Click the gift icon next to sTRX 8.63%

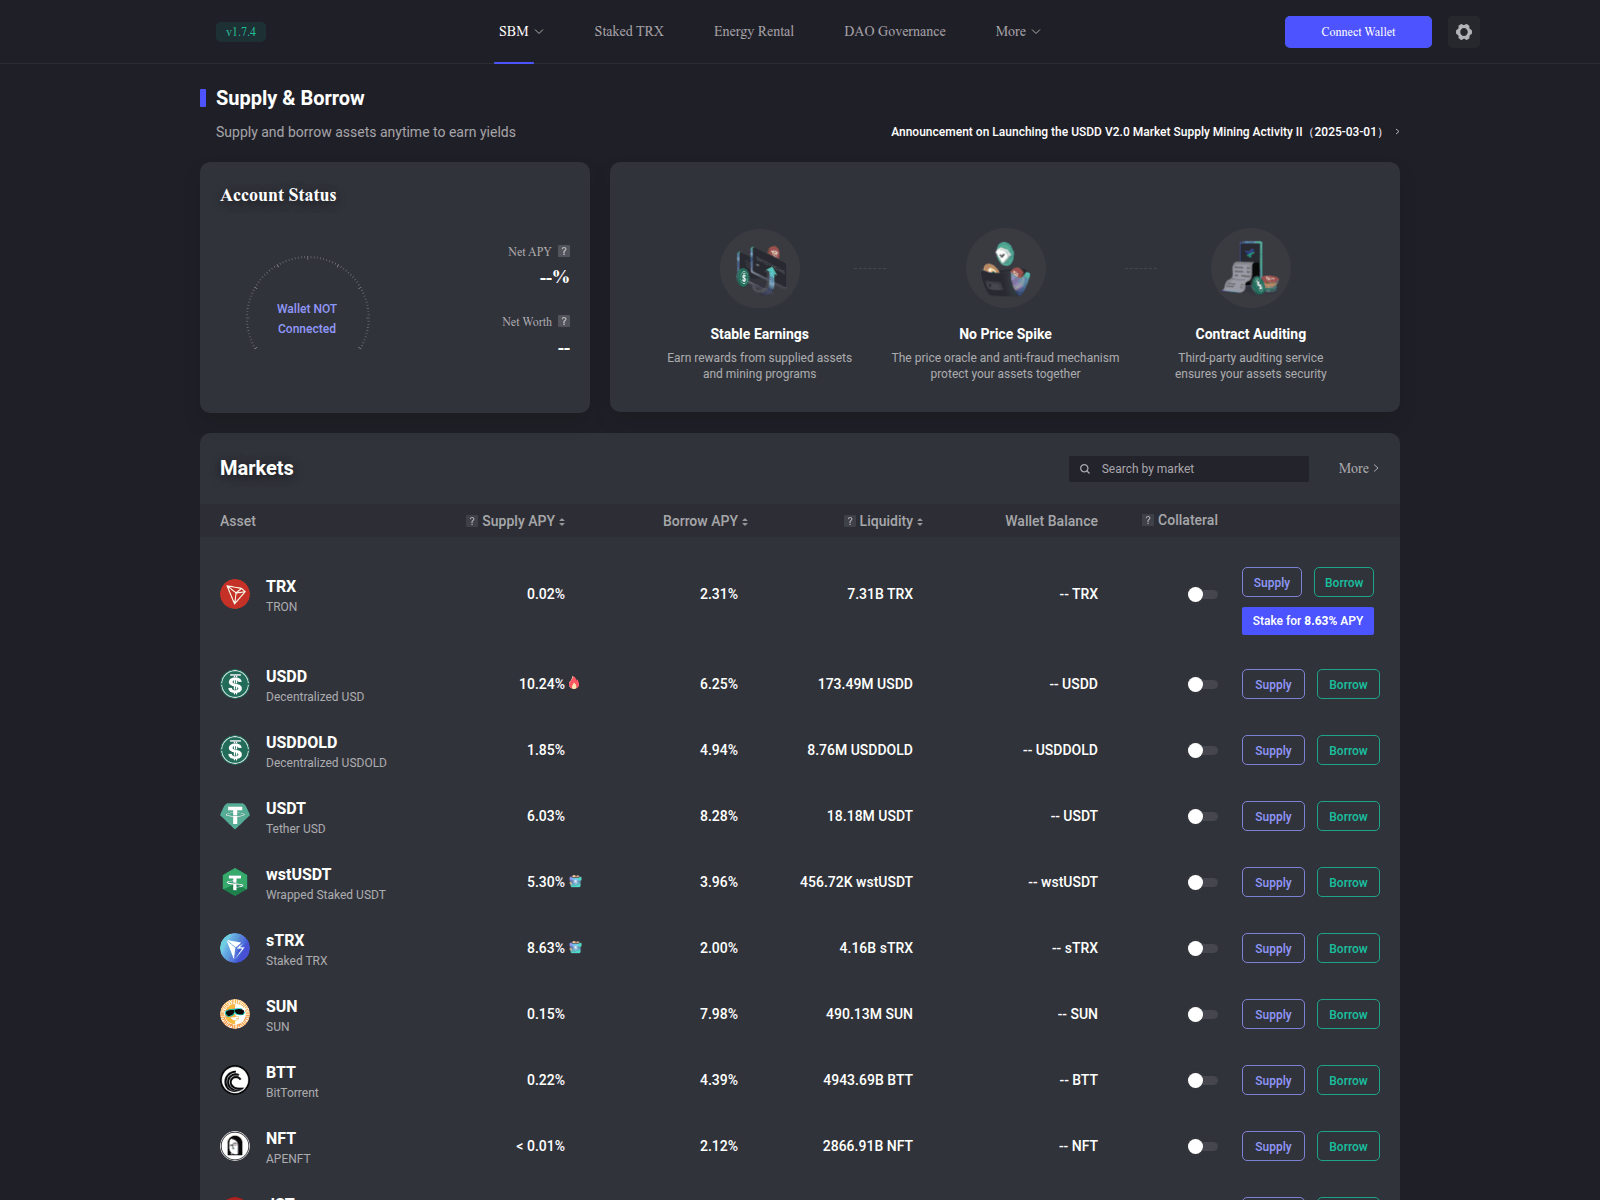[x=576, y=947]
